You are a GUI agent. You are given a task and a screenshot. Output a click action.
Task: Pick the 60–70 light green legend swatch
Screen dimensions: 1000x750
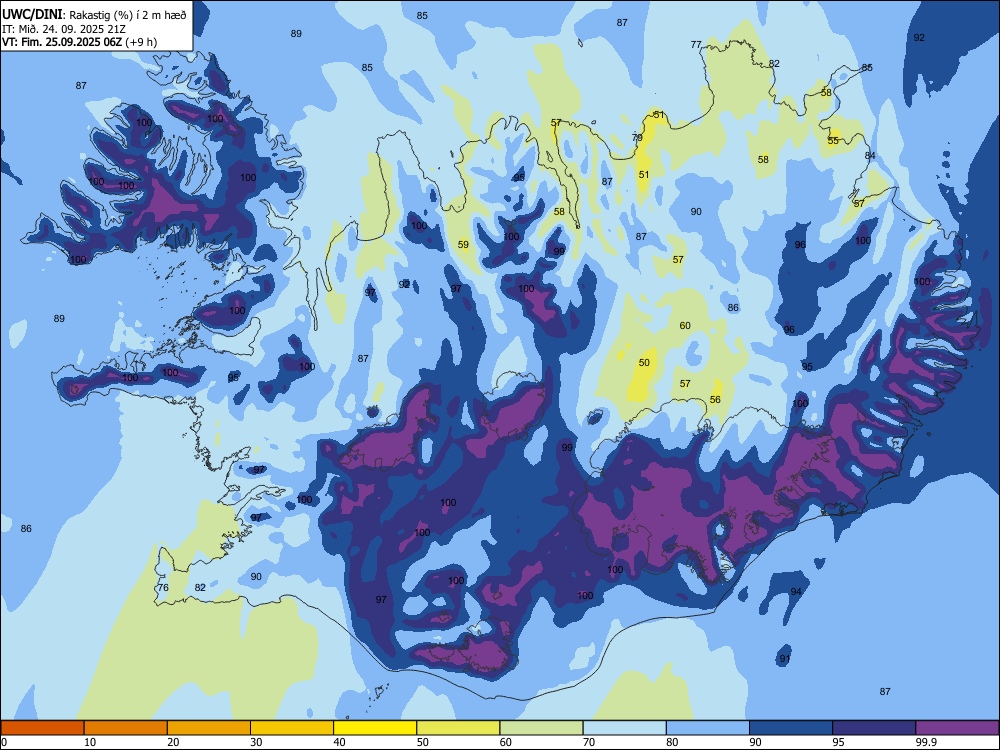click(541, 728)
